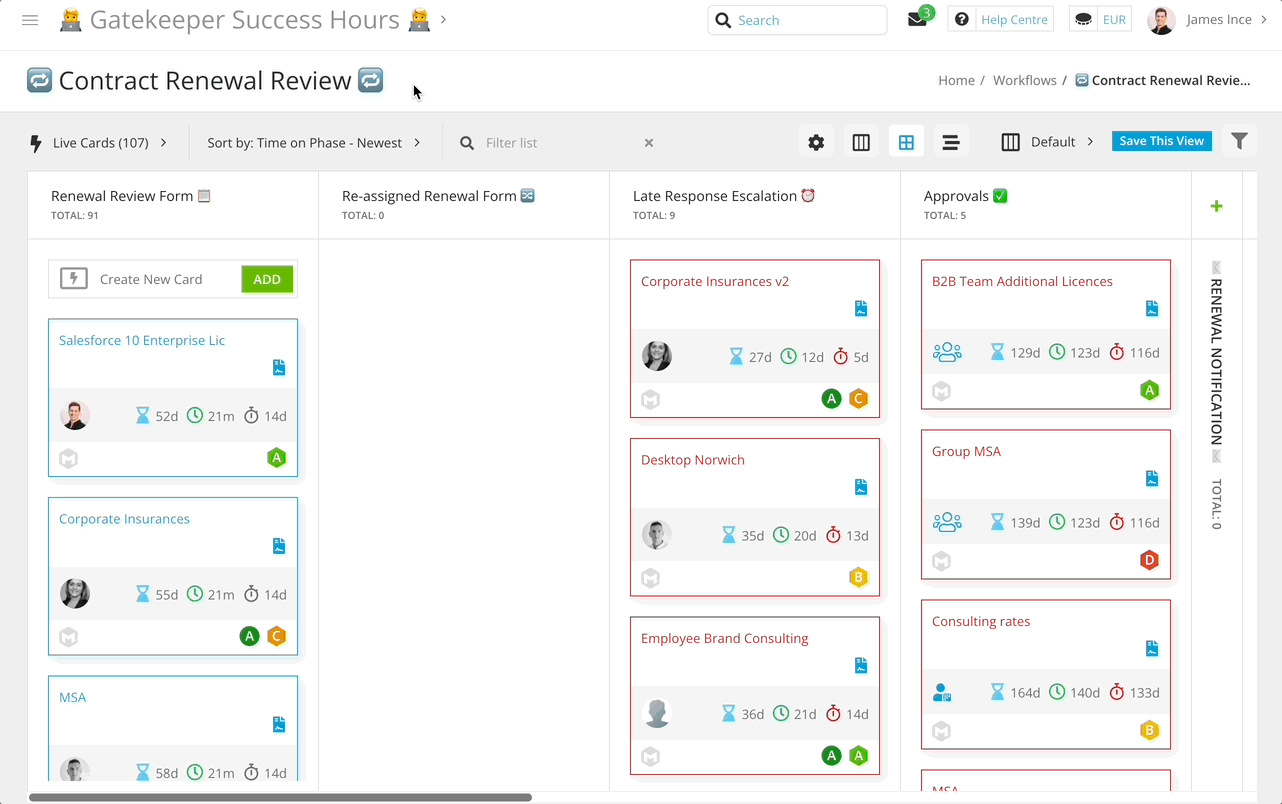Image resolution: width=1282 pixels, height=804 pixels.
Task: Add a new phase with the green plus icon
Action: pyautogui.click(x=1216, y=206)
